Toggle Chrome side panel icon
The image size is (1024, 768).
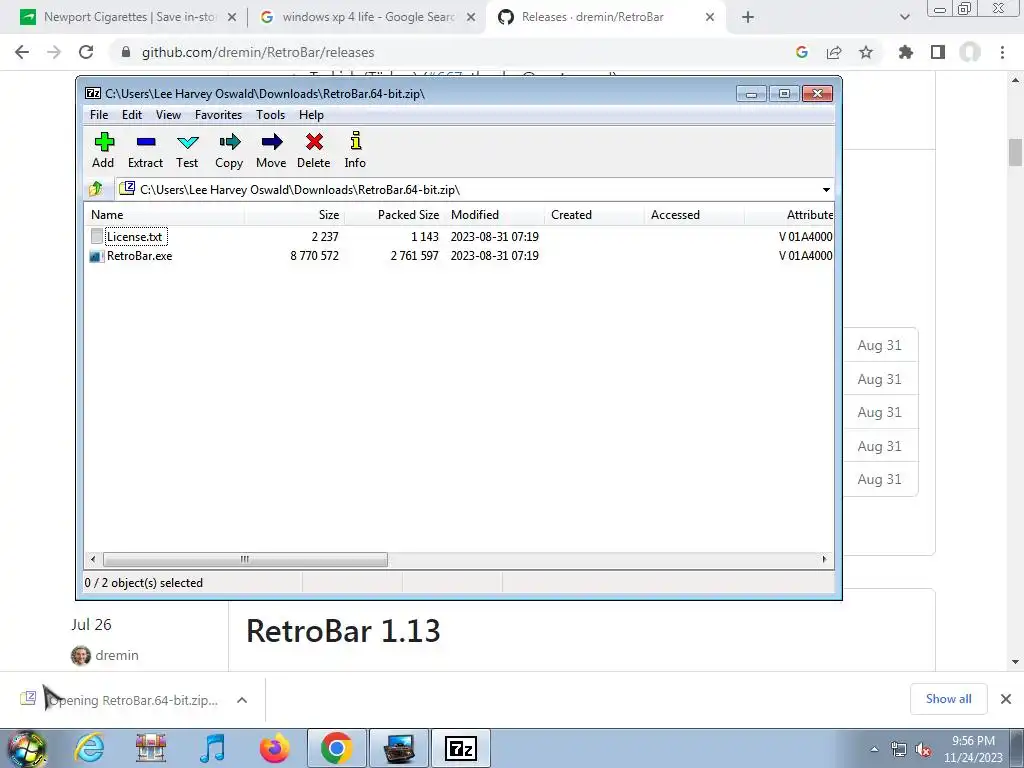point(938,52)
